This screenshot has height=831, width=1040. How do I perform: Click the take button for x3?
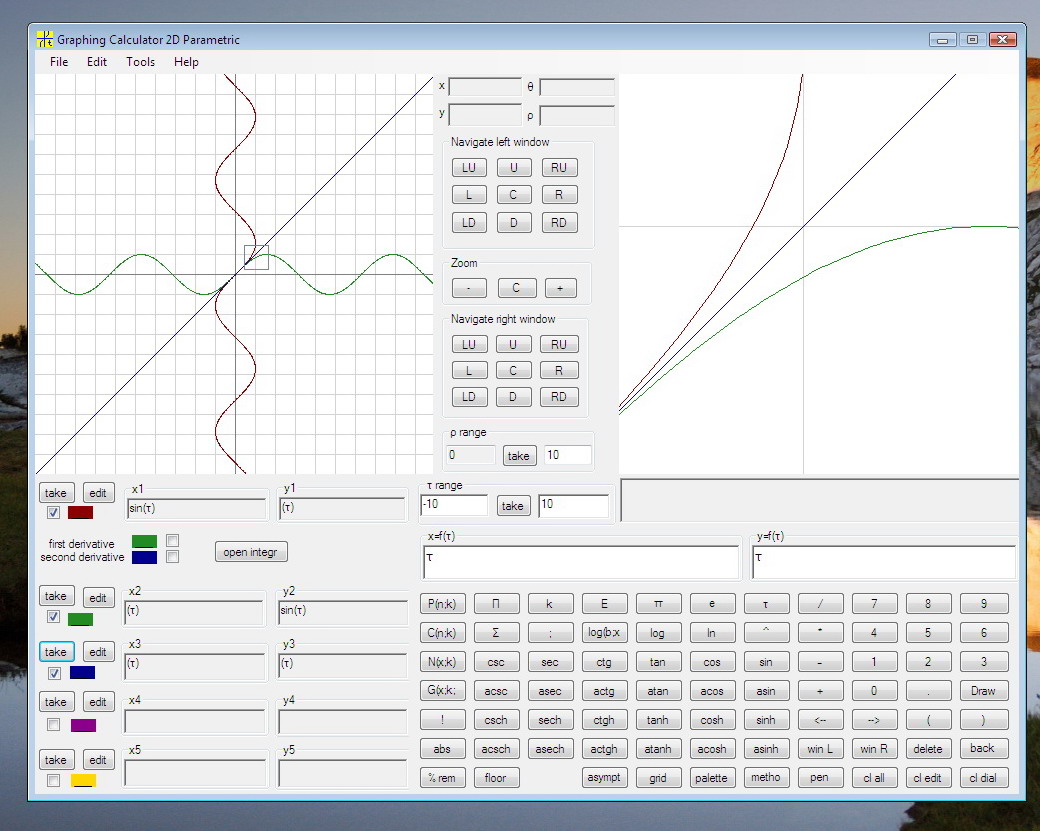coord(56,652)
